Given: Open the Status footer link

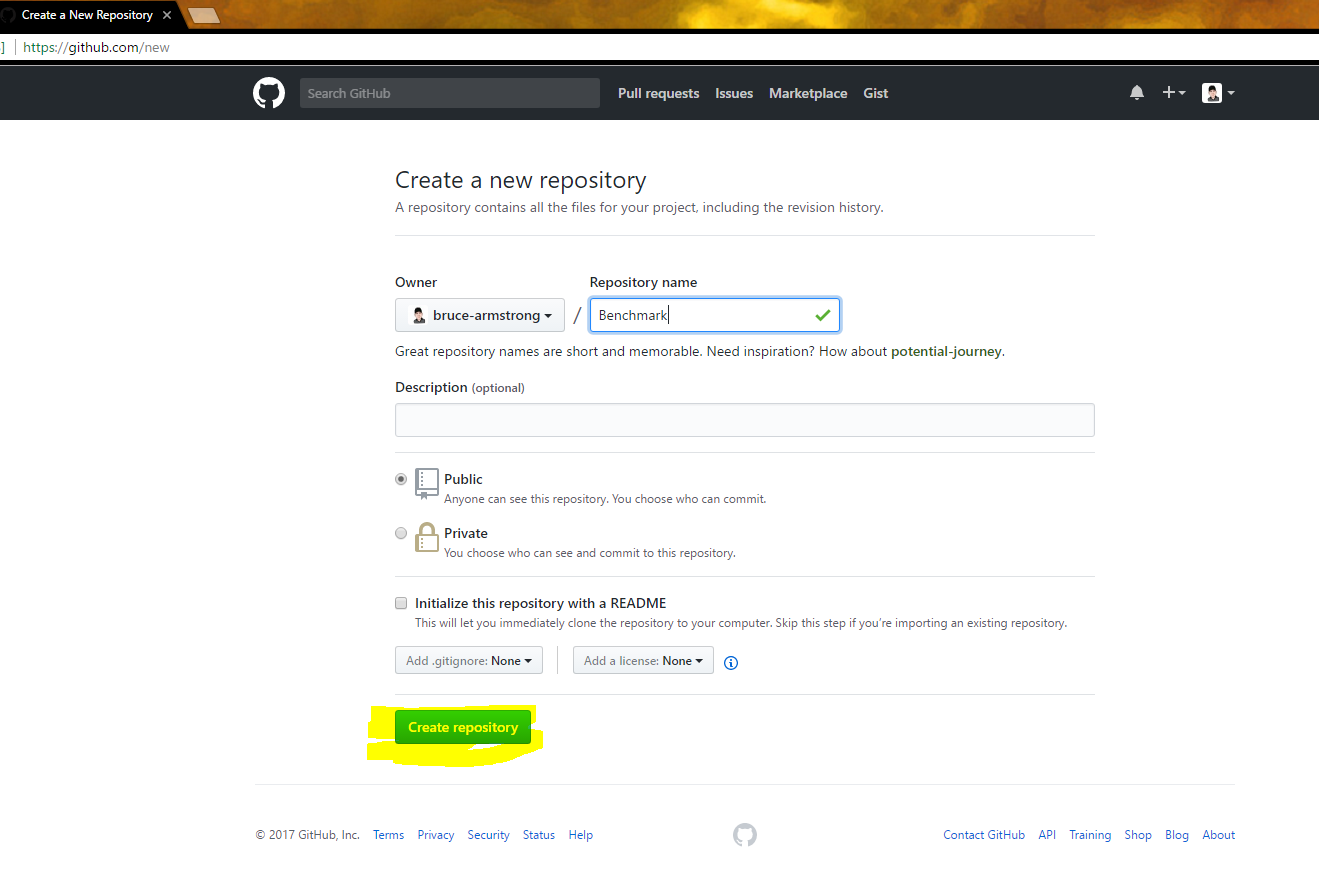Looking at the screenshot, I should pyautogui.click(x=539, y=835).
